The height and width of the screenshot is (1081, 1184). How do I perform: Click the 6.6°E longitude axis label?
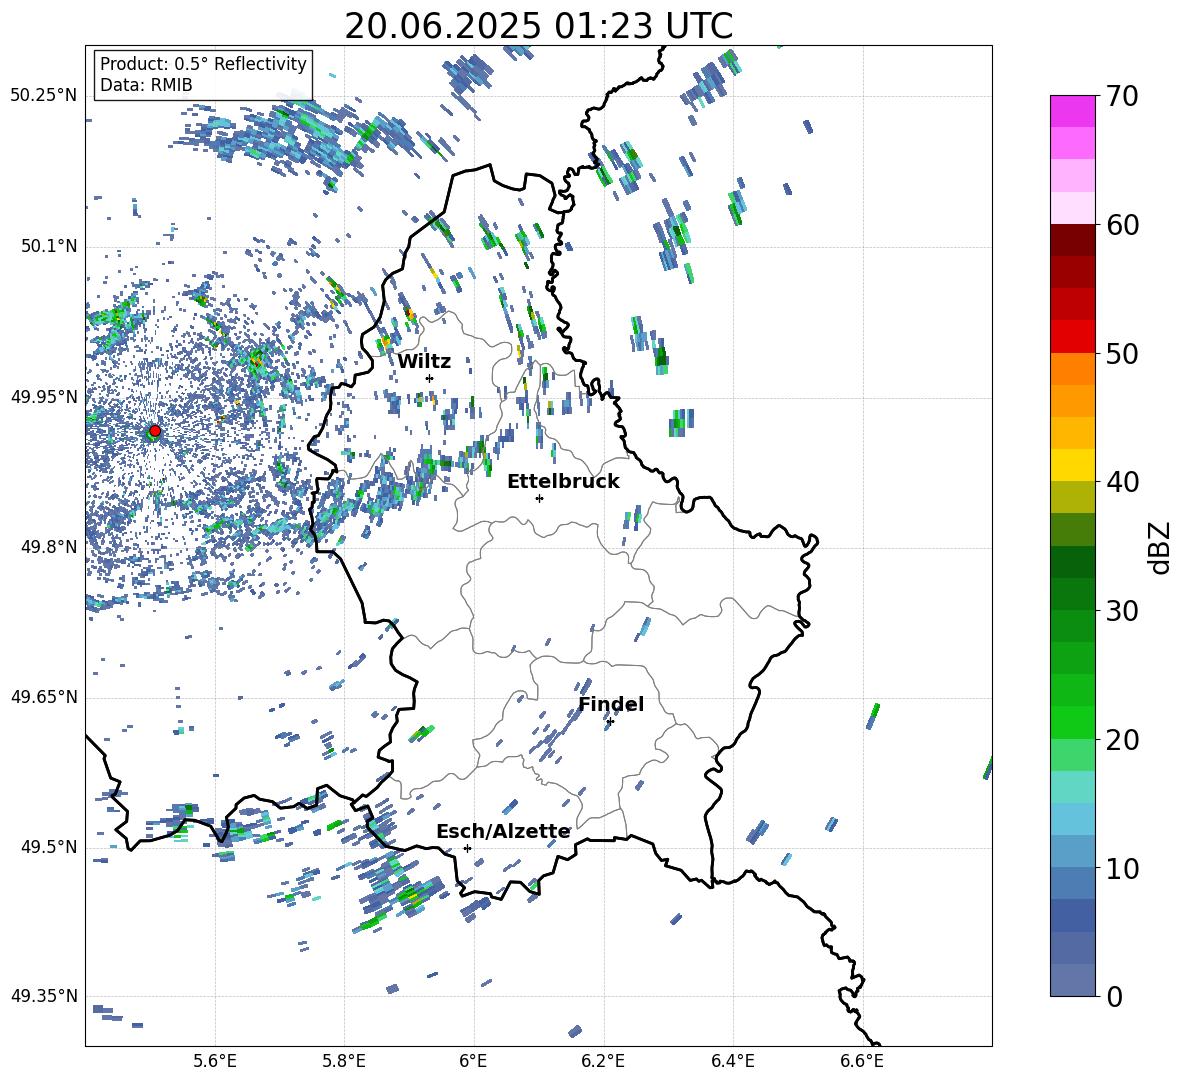[862, 1061]
